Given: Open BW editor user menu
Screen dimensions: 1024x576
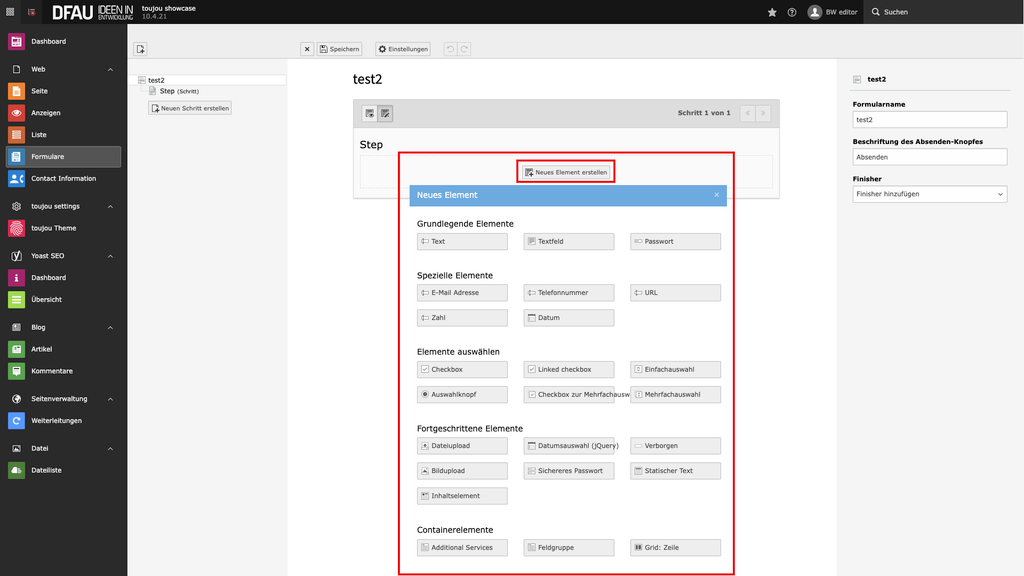Looking at the screenshot, I should tap(832, 12).
